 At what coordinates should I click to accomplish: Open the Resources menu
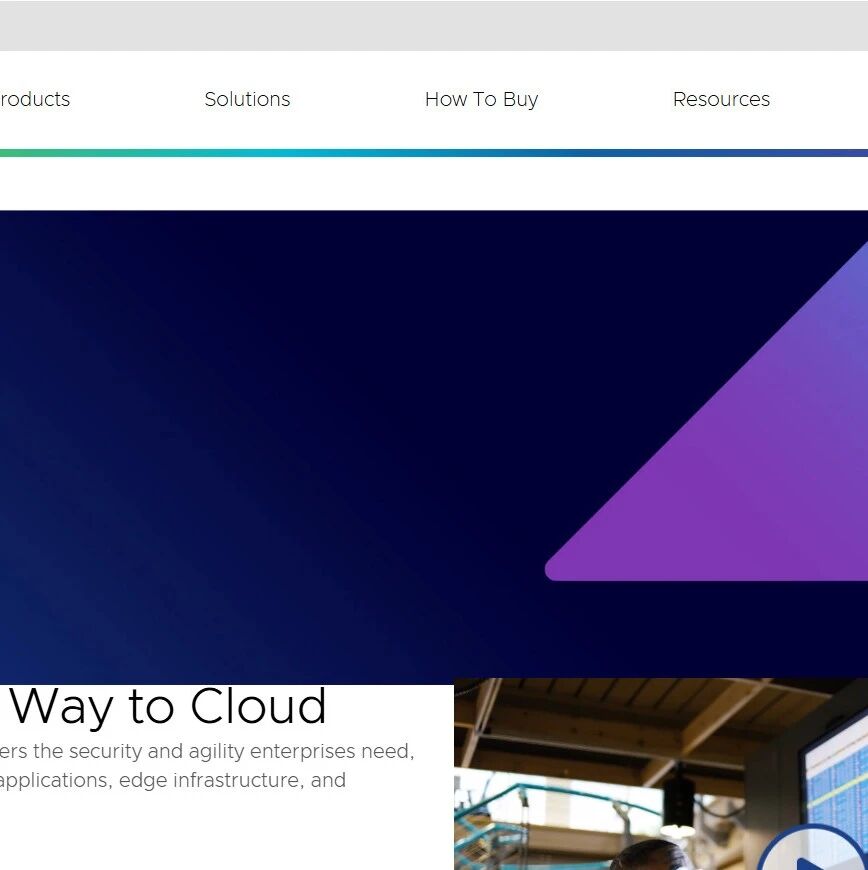[721, 99]
